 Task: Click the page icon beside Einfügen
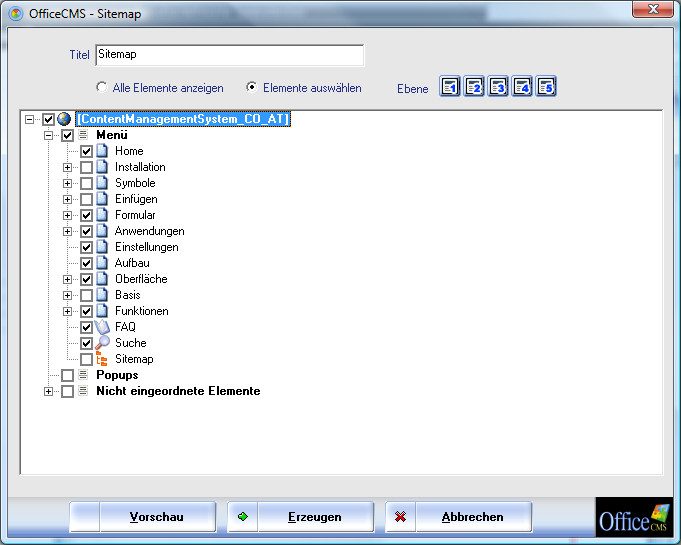[102, 199]
